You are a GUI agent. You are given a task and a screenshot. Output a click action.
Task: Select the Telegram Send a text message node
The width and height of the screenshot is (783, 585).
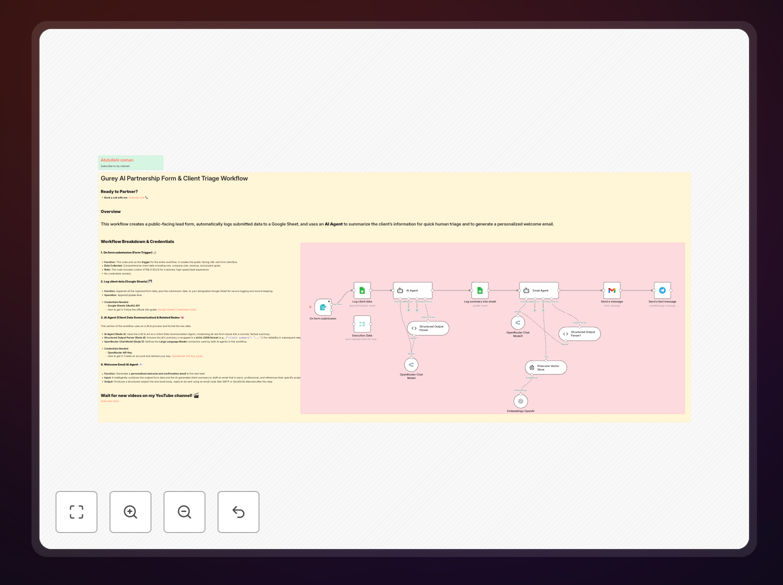coord(662,290)
